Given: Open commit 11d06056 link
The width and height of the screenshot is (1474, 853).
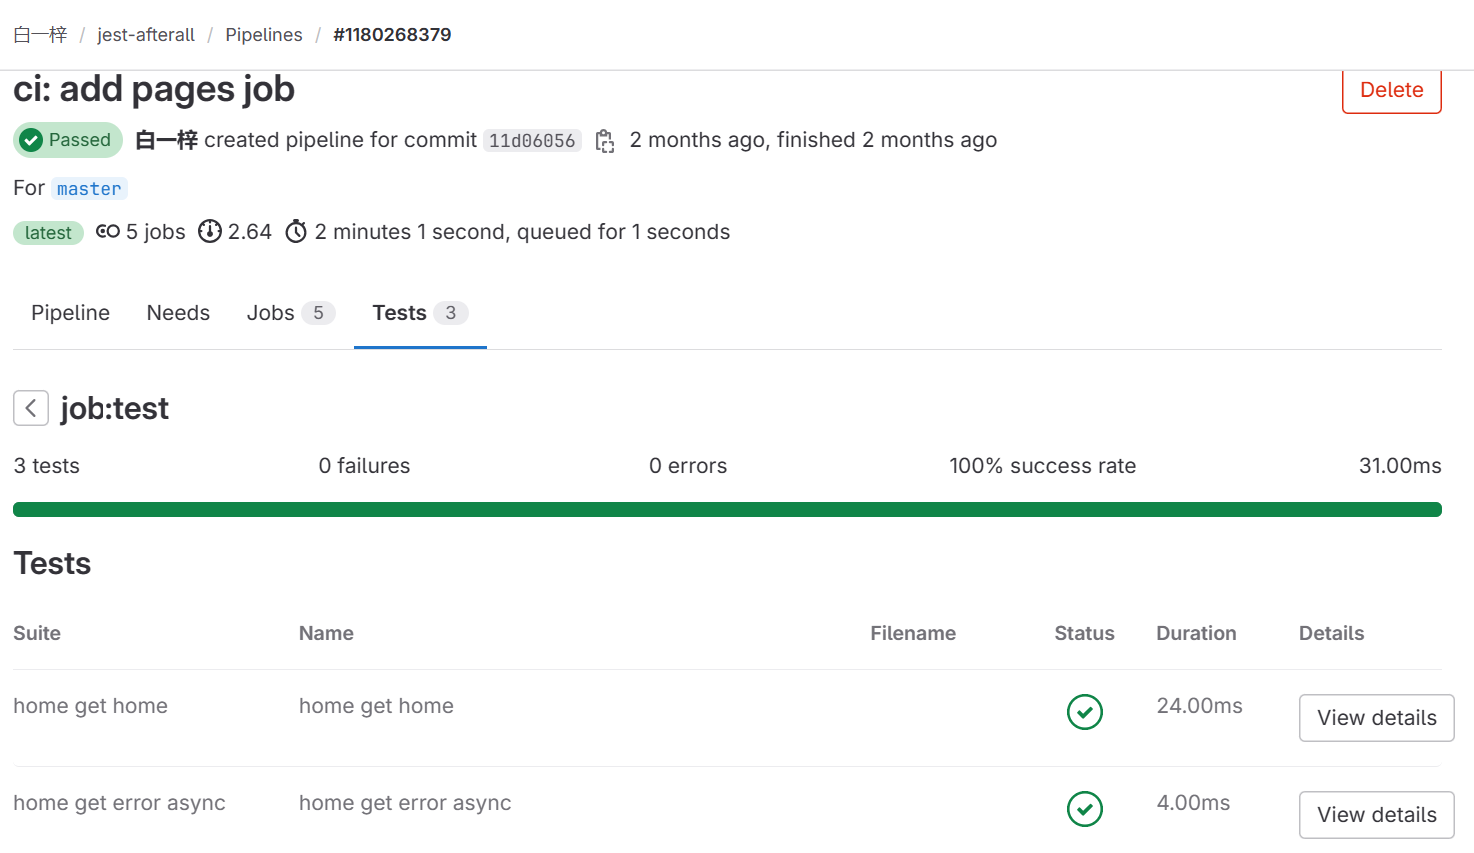Looking at the screenshot, I should (532, 141).
